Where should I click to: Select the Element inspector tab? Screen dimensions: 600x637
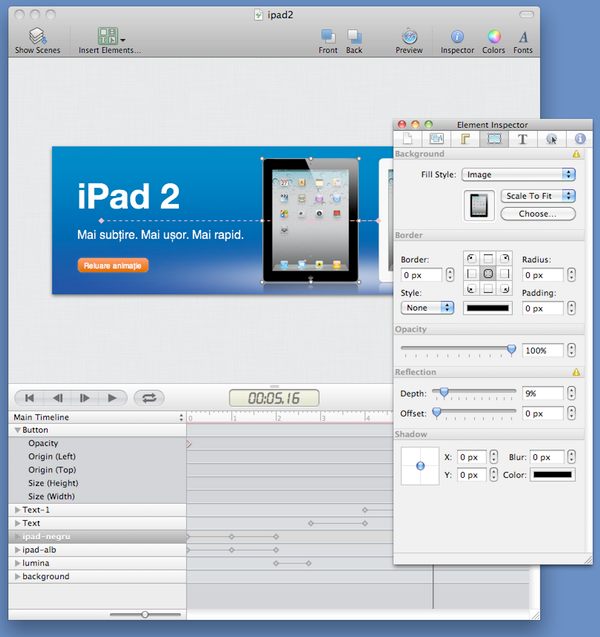[x=494, y=139]
